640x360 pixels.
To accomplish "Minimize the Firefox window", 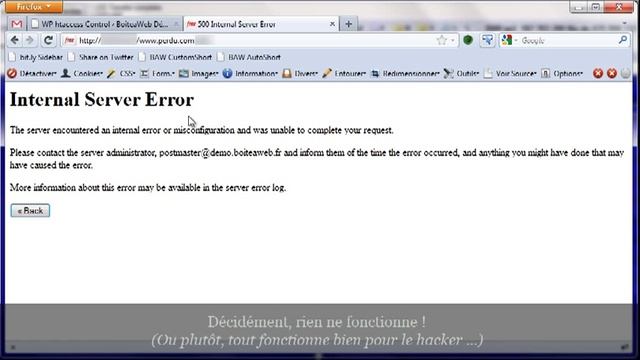I will click(x=578, y=7).
